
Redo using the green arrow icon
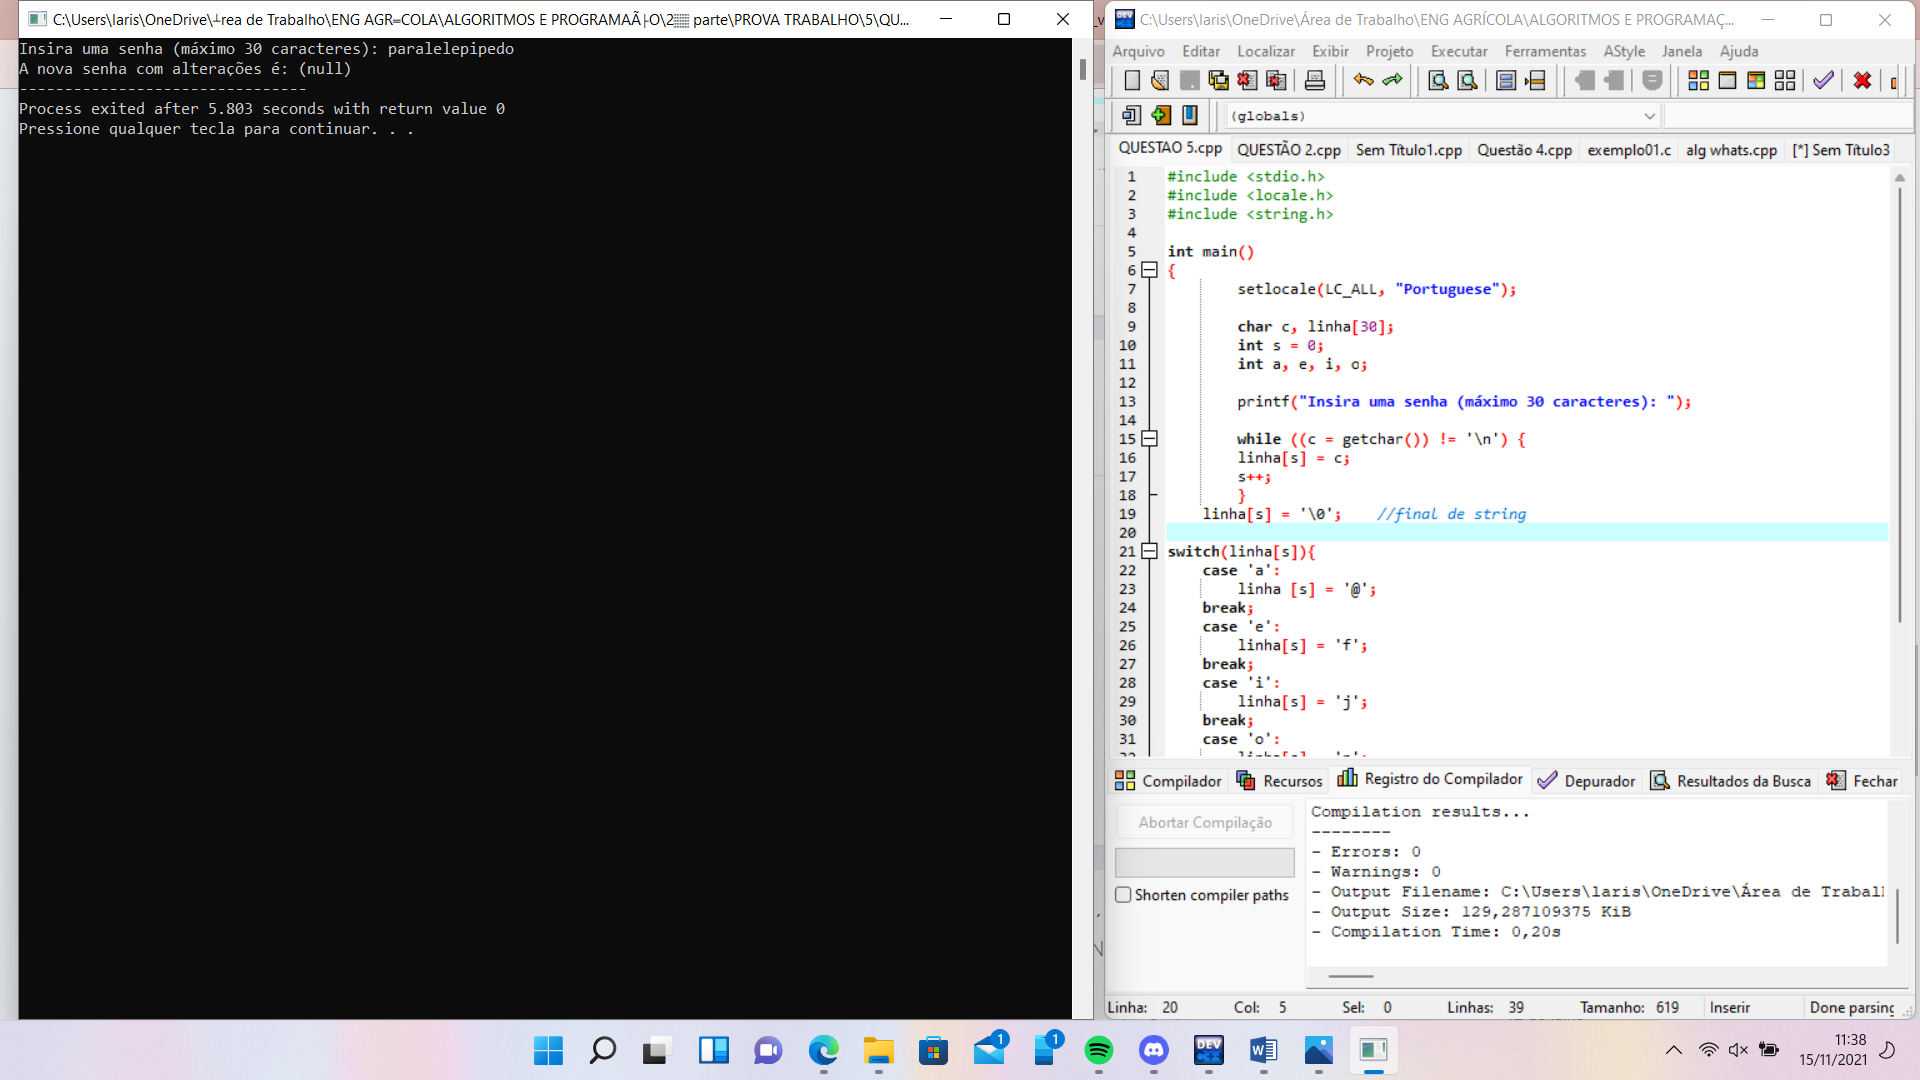tap(1392, 81)
